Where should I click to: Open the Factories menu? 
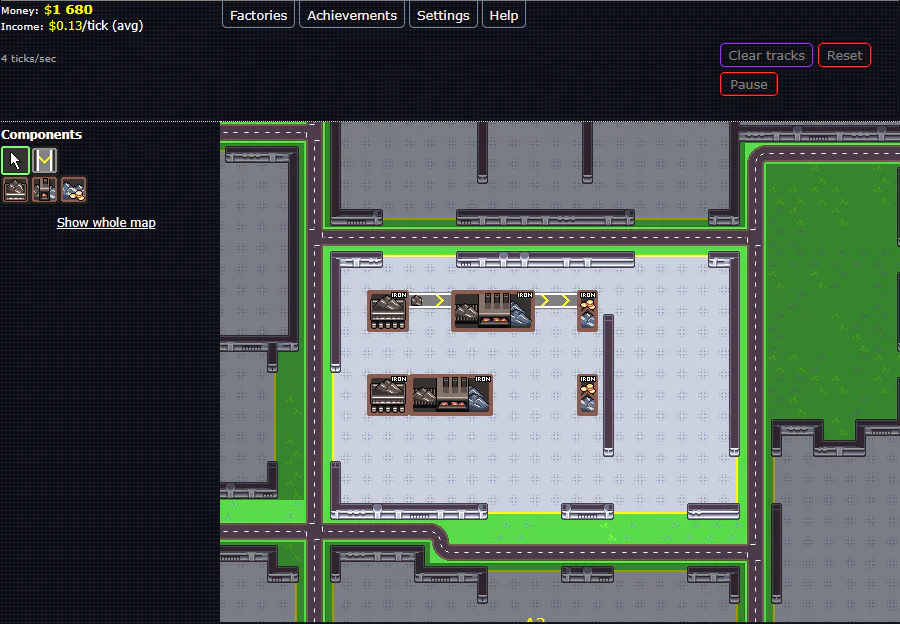pyautogui.click(x=258, y=15)
